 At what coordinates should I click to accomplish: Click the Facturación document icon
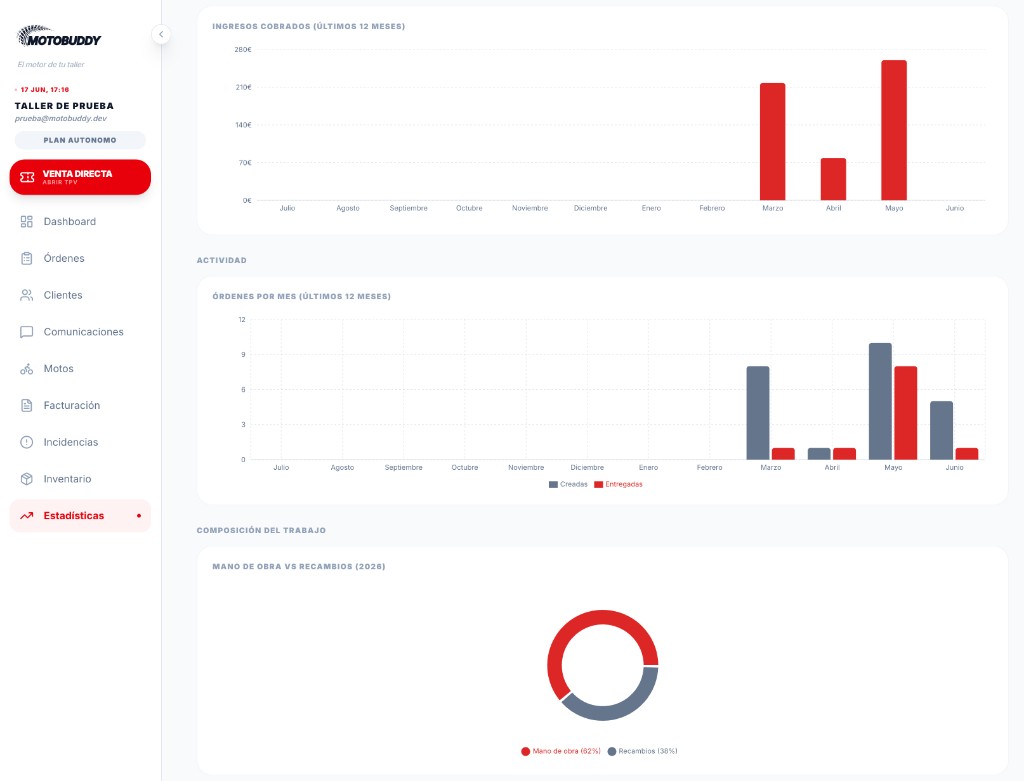pyautogui.click(x=26, y=406)
